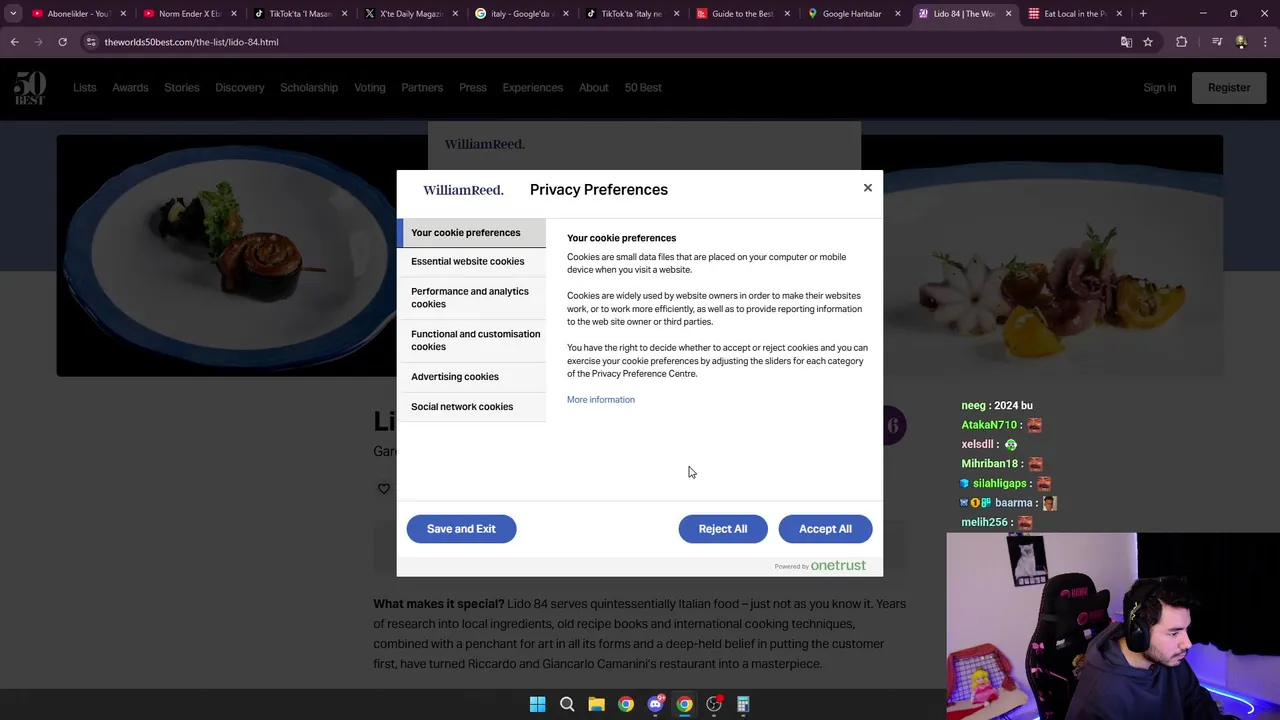Open OBS Studio from taskbar

coord(714,704)
